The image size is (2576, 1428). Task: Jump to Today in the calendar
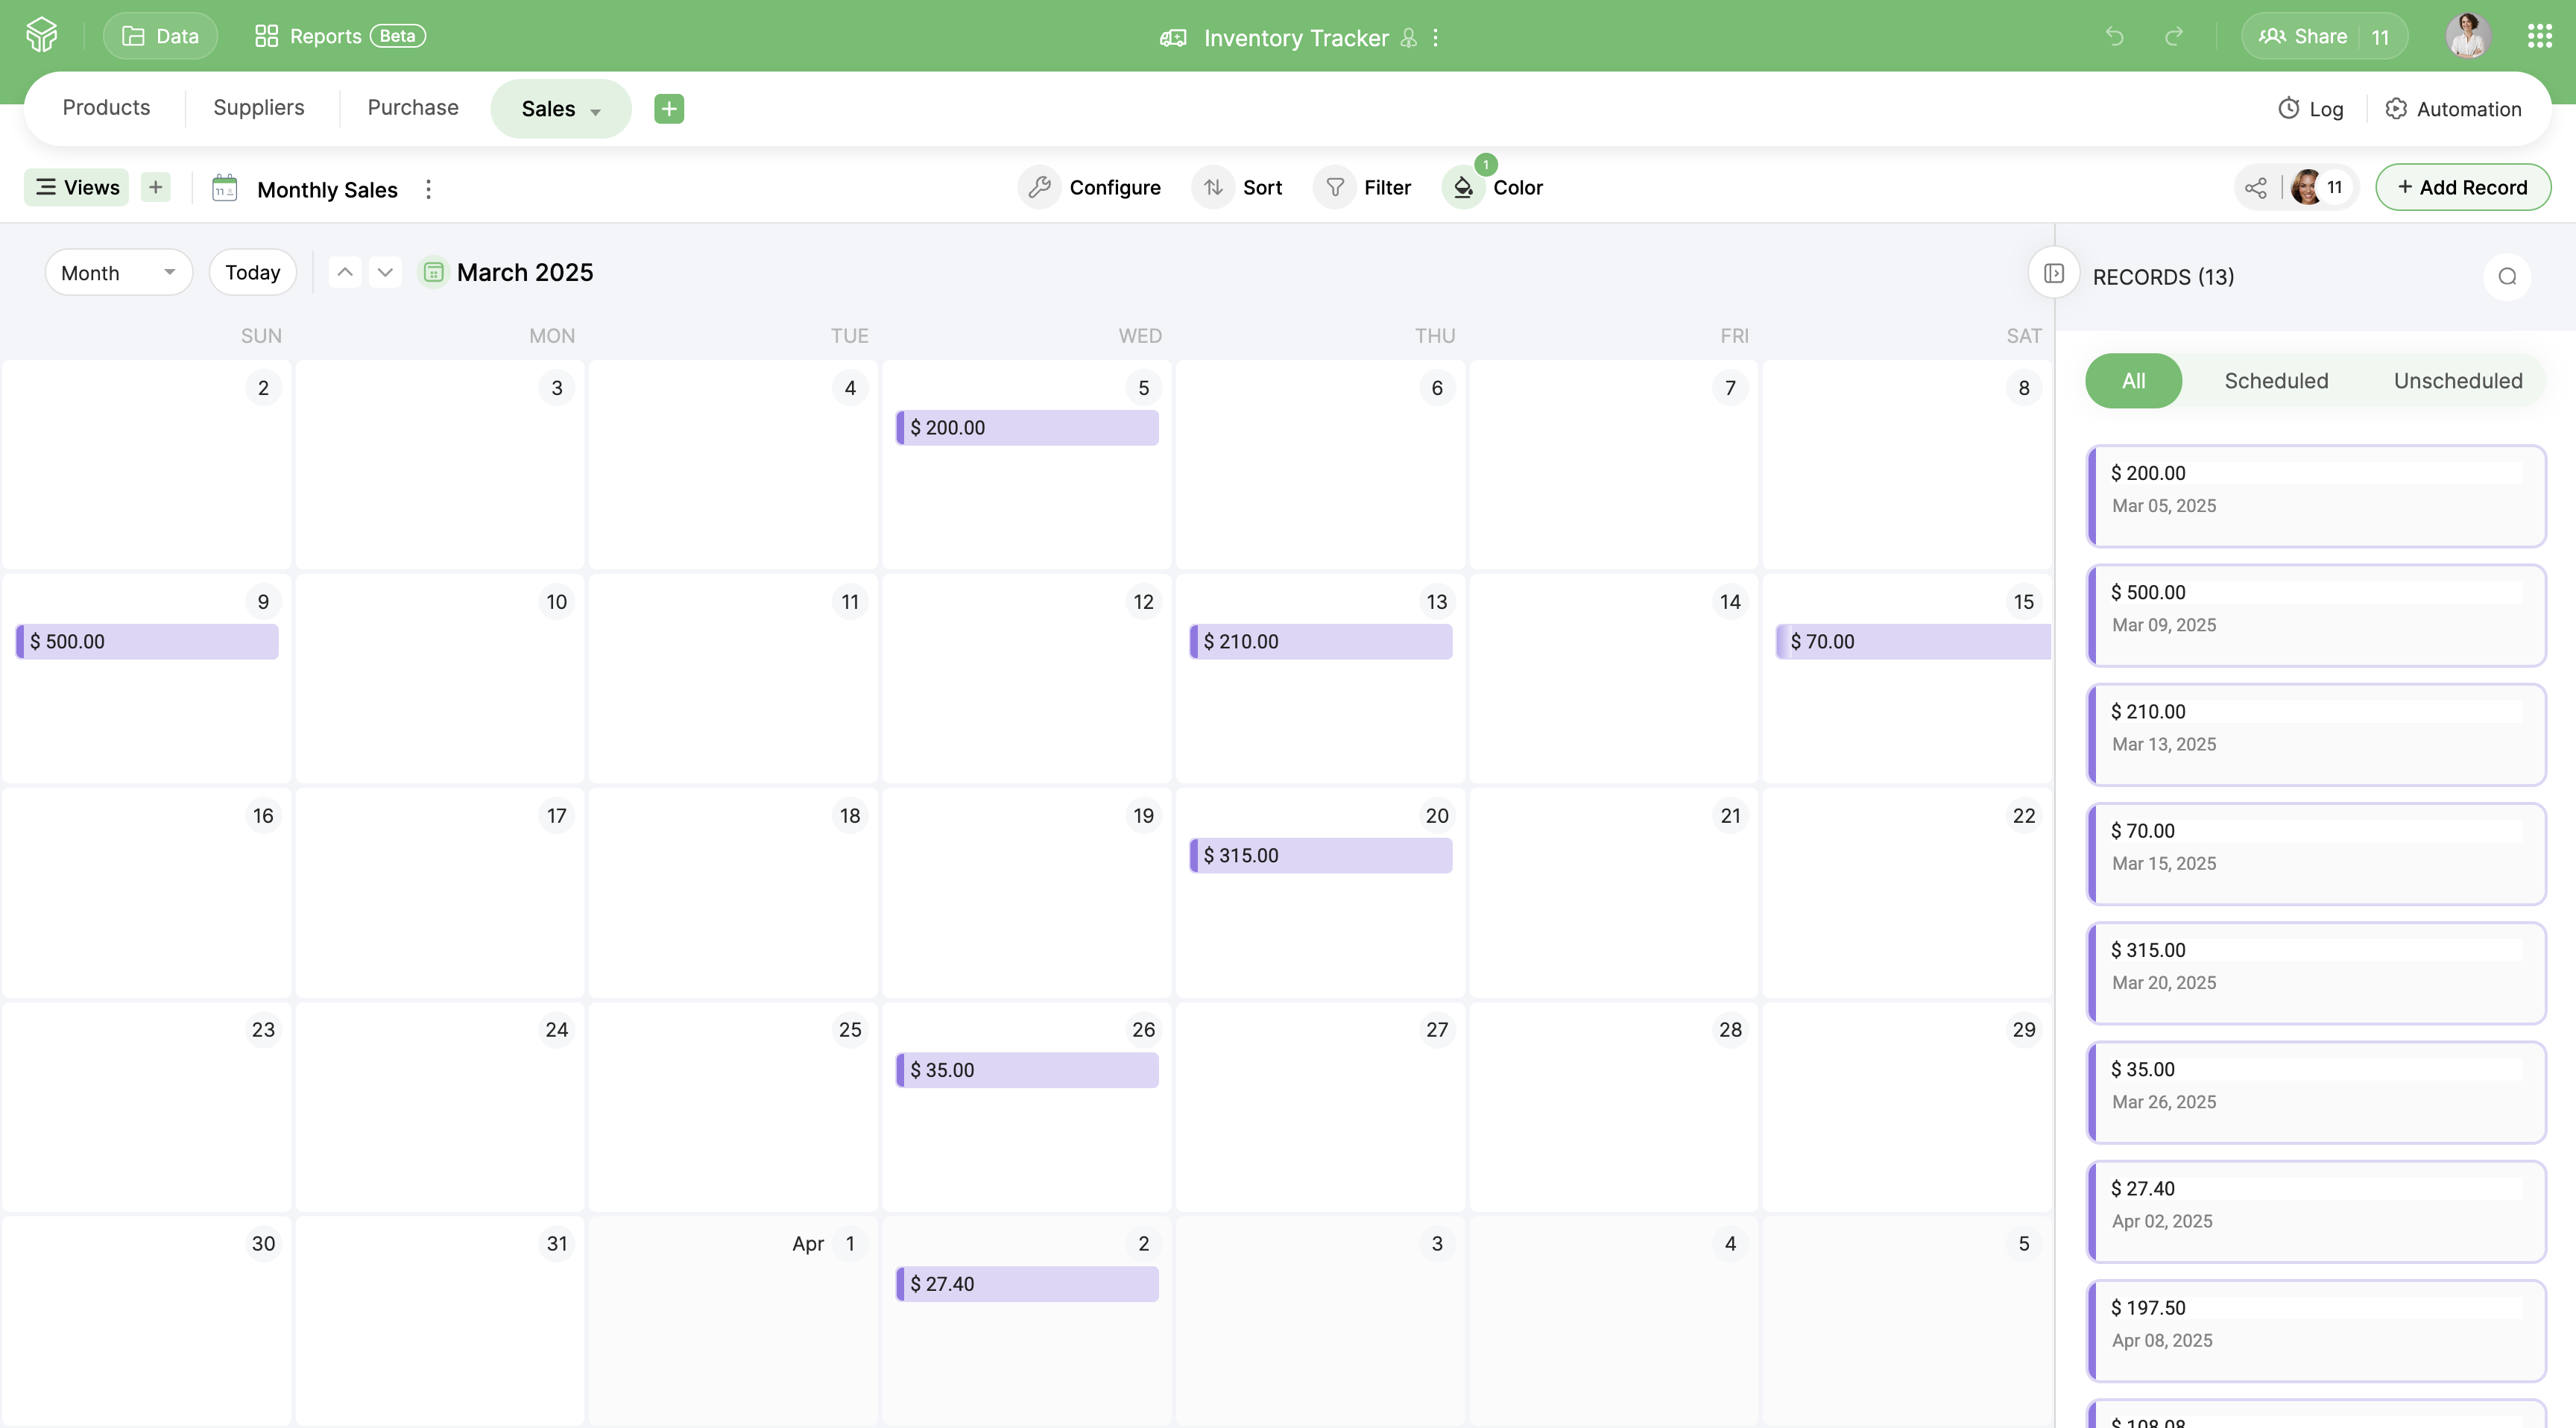click(x=252, y=272)
